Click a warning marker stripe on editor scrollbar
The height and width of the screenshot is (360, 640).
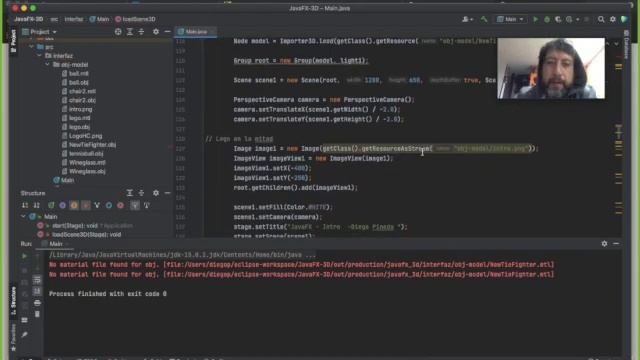tap(619, 66)
